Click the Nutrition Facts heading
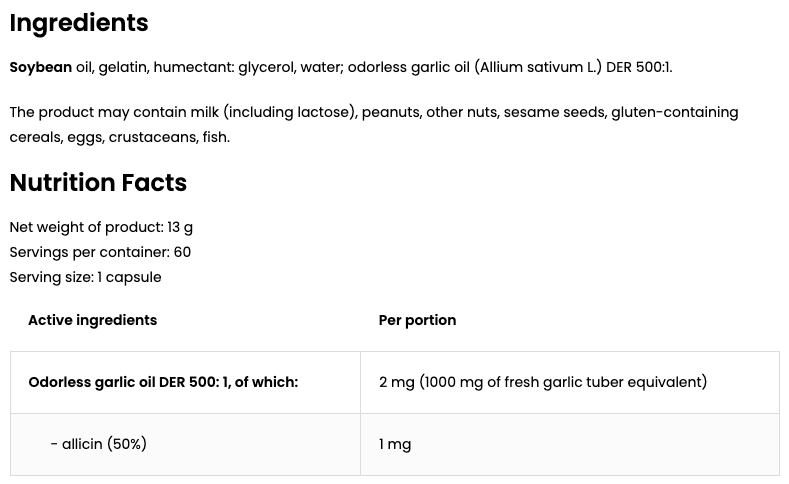789x484 pixels. (98, 183)
